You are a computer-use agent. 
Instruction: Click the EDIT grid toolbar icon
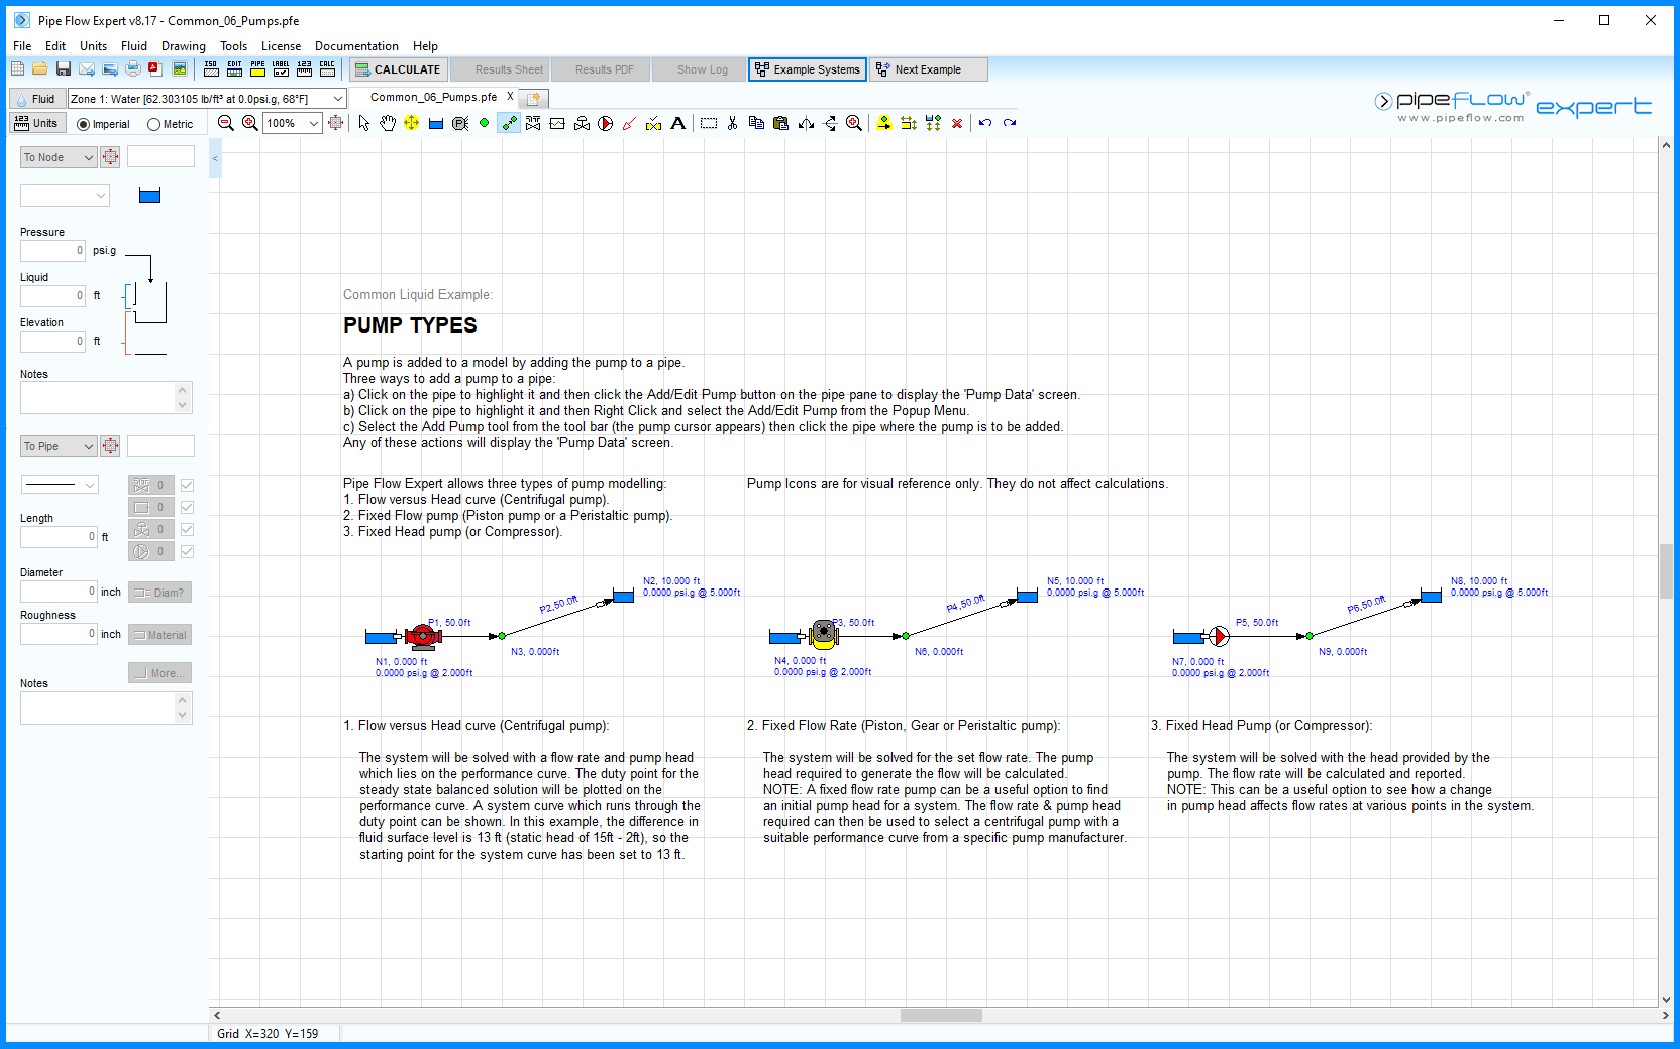234,69
